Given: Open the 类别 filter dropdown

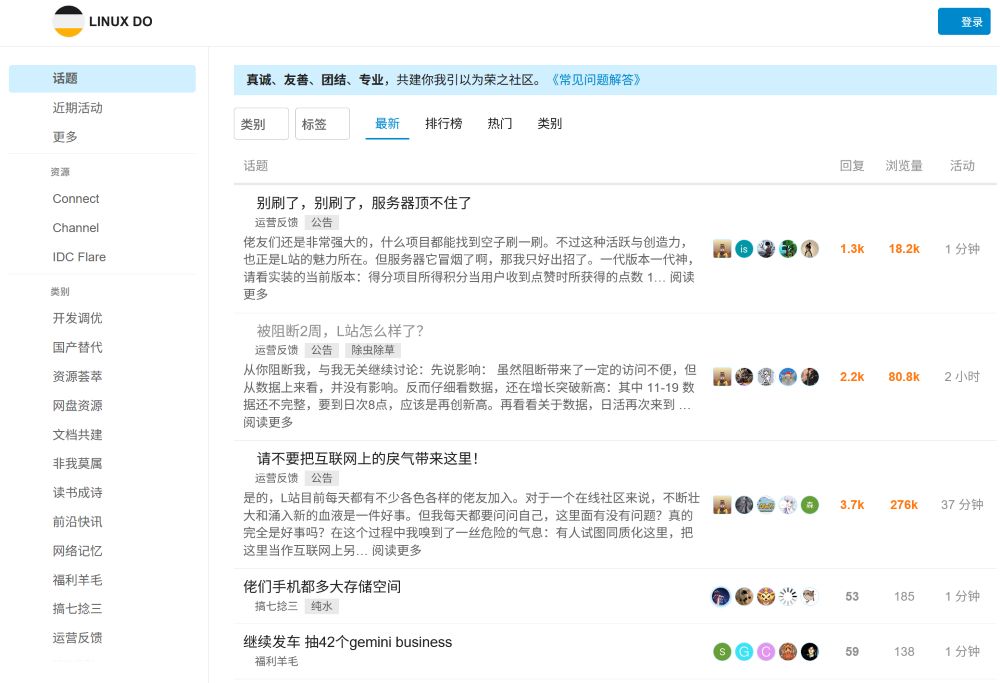Looking at the screenshot, I should tap(261, 124).
